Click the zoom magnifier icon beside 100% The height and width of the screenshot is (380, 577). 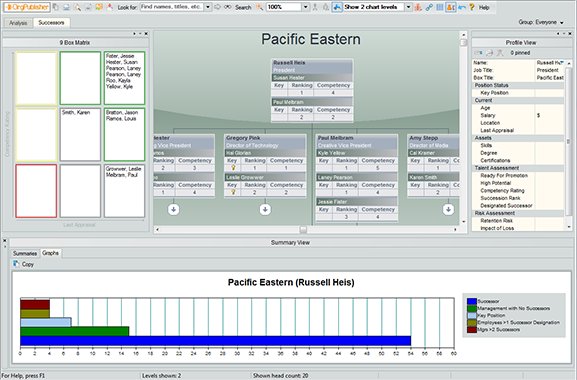(260, 7)
